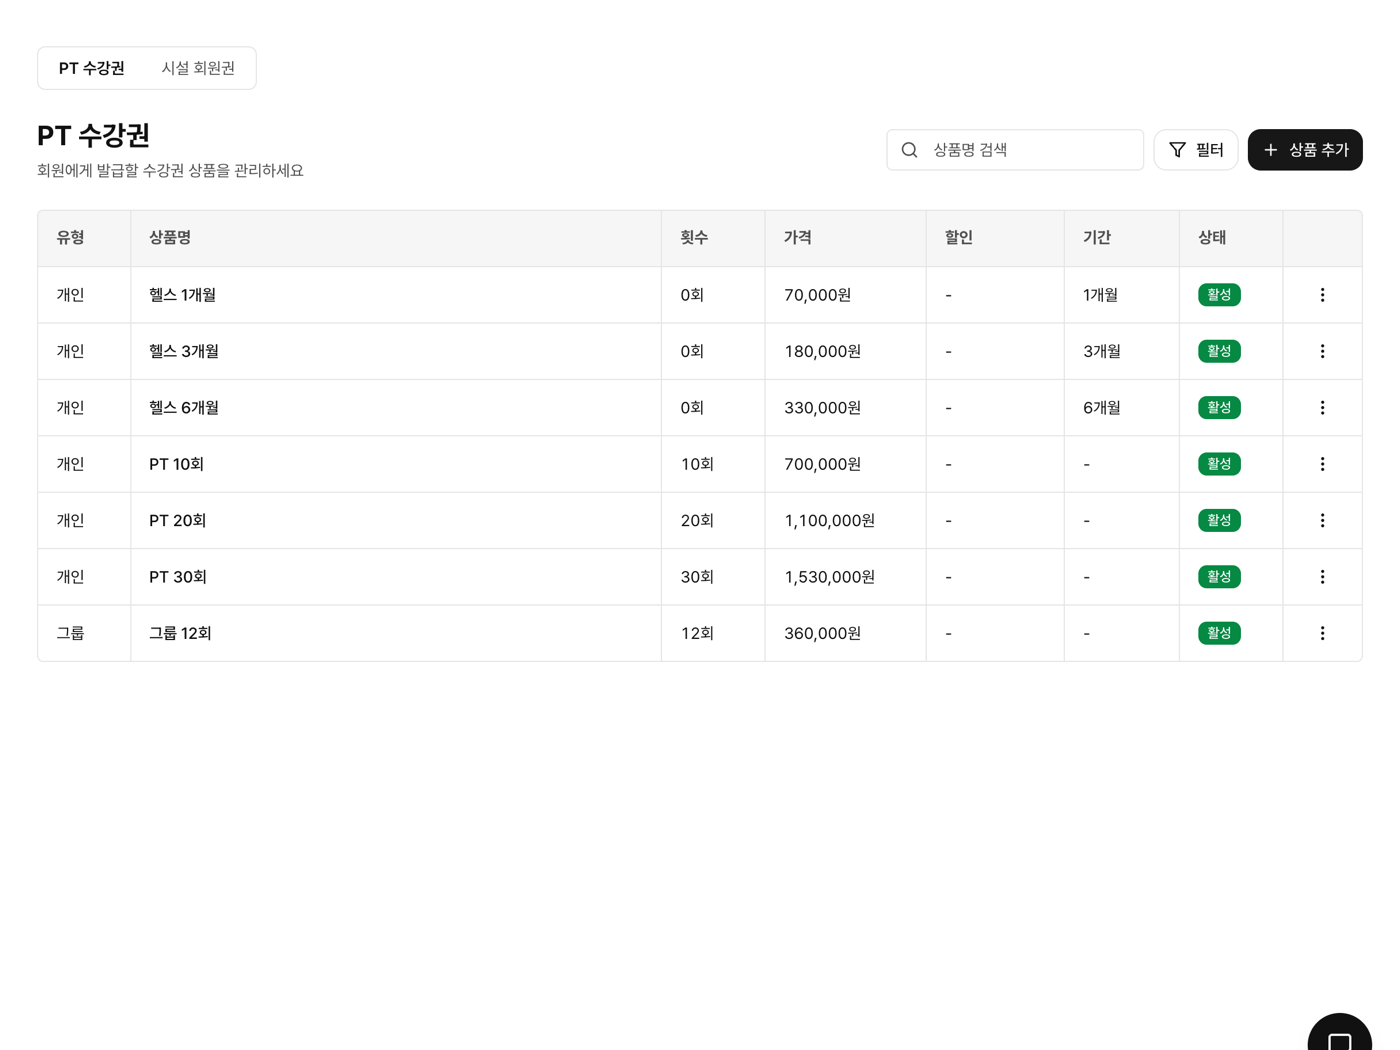Click the 활성 badge for 그룹 12회
The width and height of the screenshot is (1400, 1050).
[1219, 633]
